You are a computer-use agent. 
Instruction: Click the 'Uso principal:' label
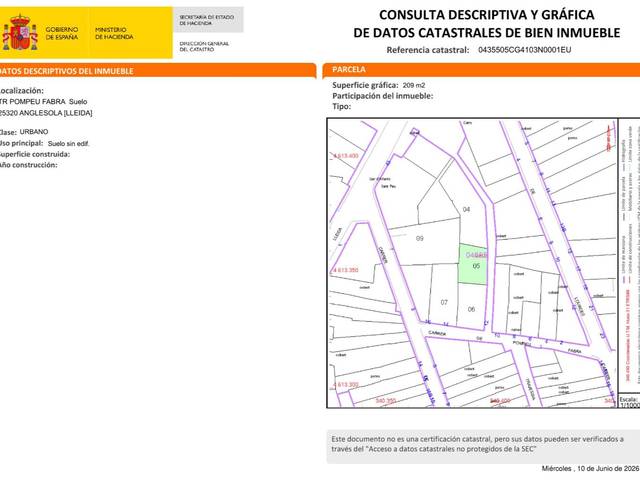pos(21,143)
